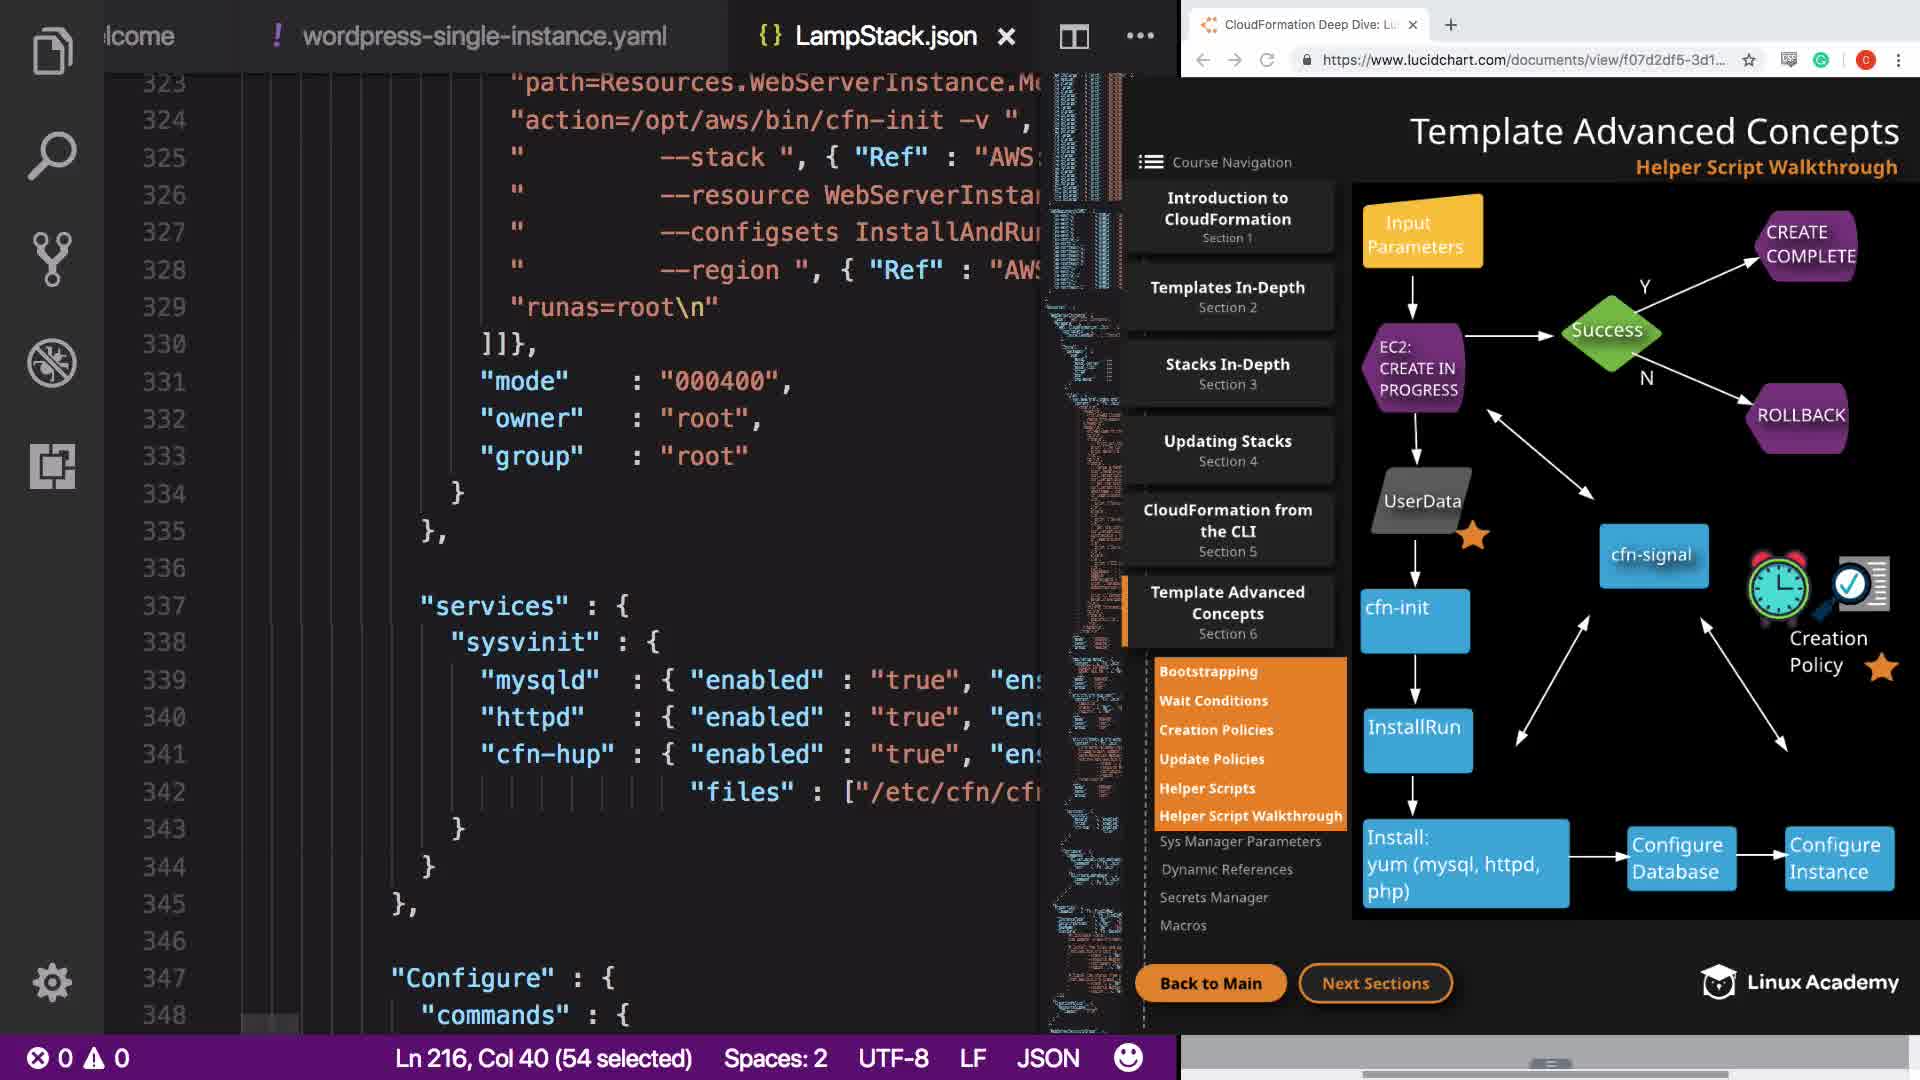Click the browser address bar

point(1520,60)
